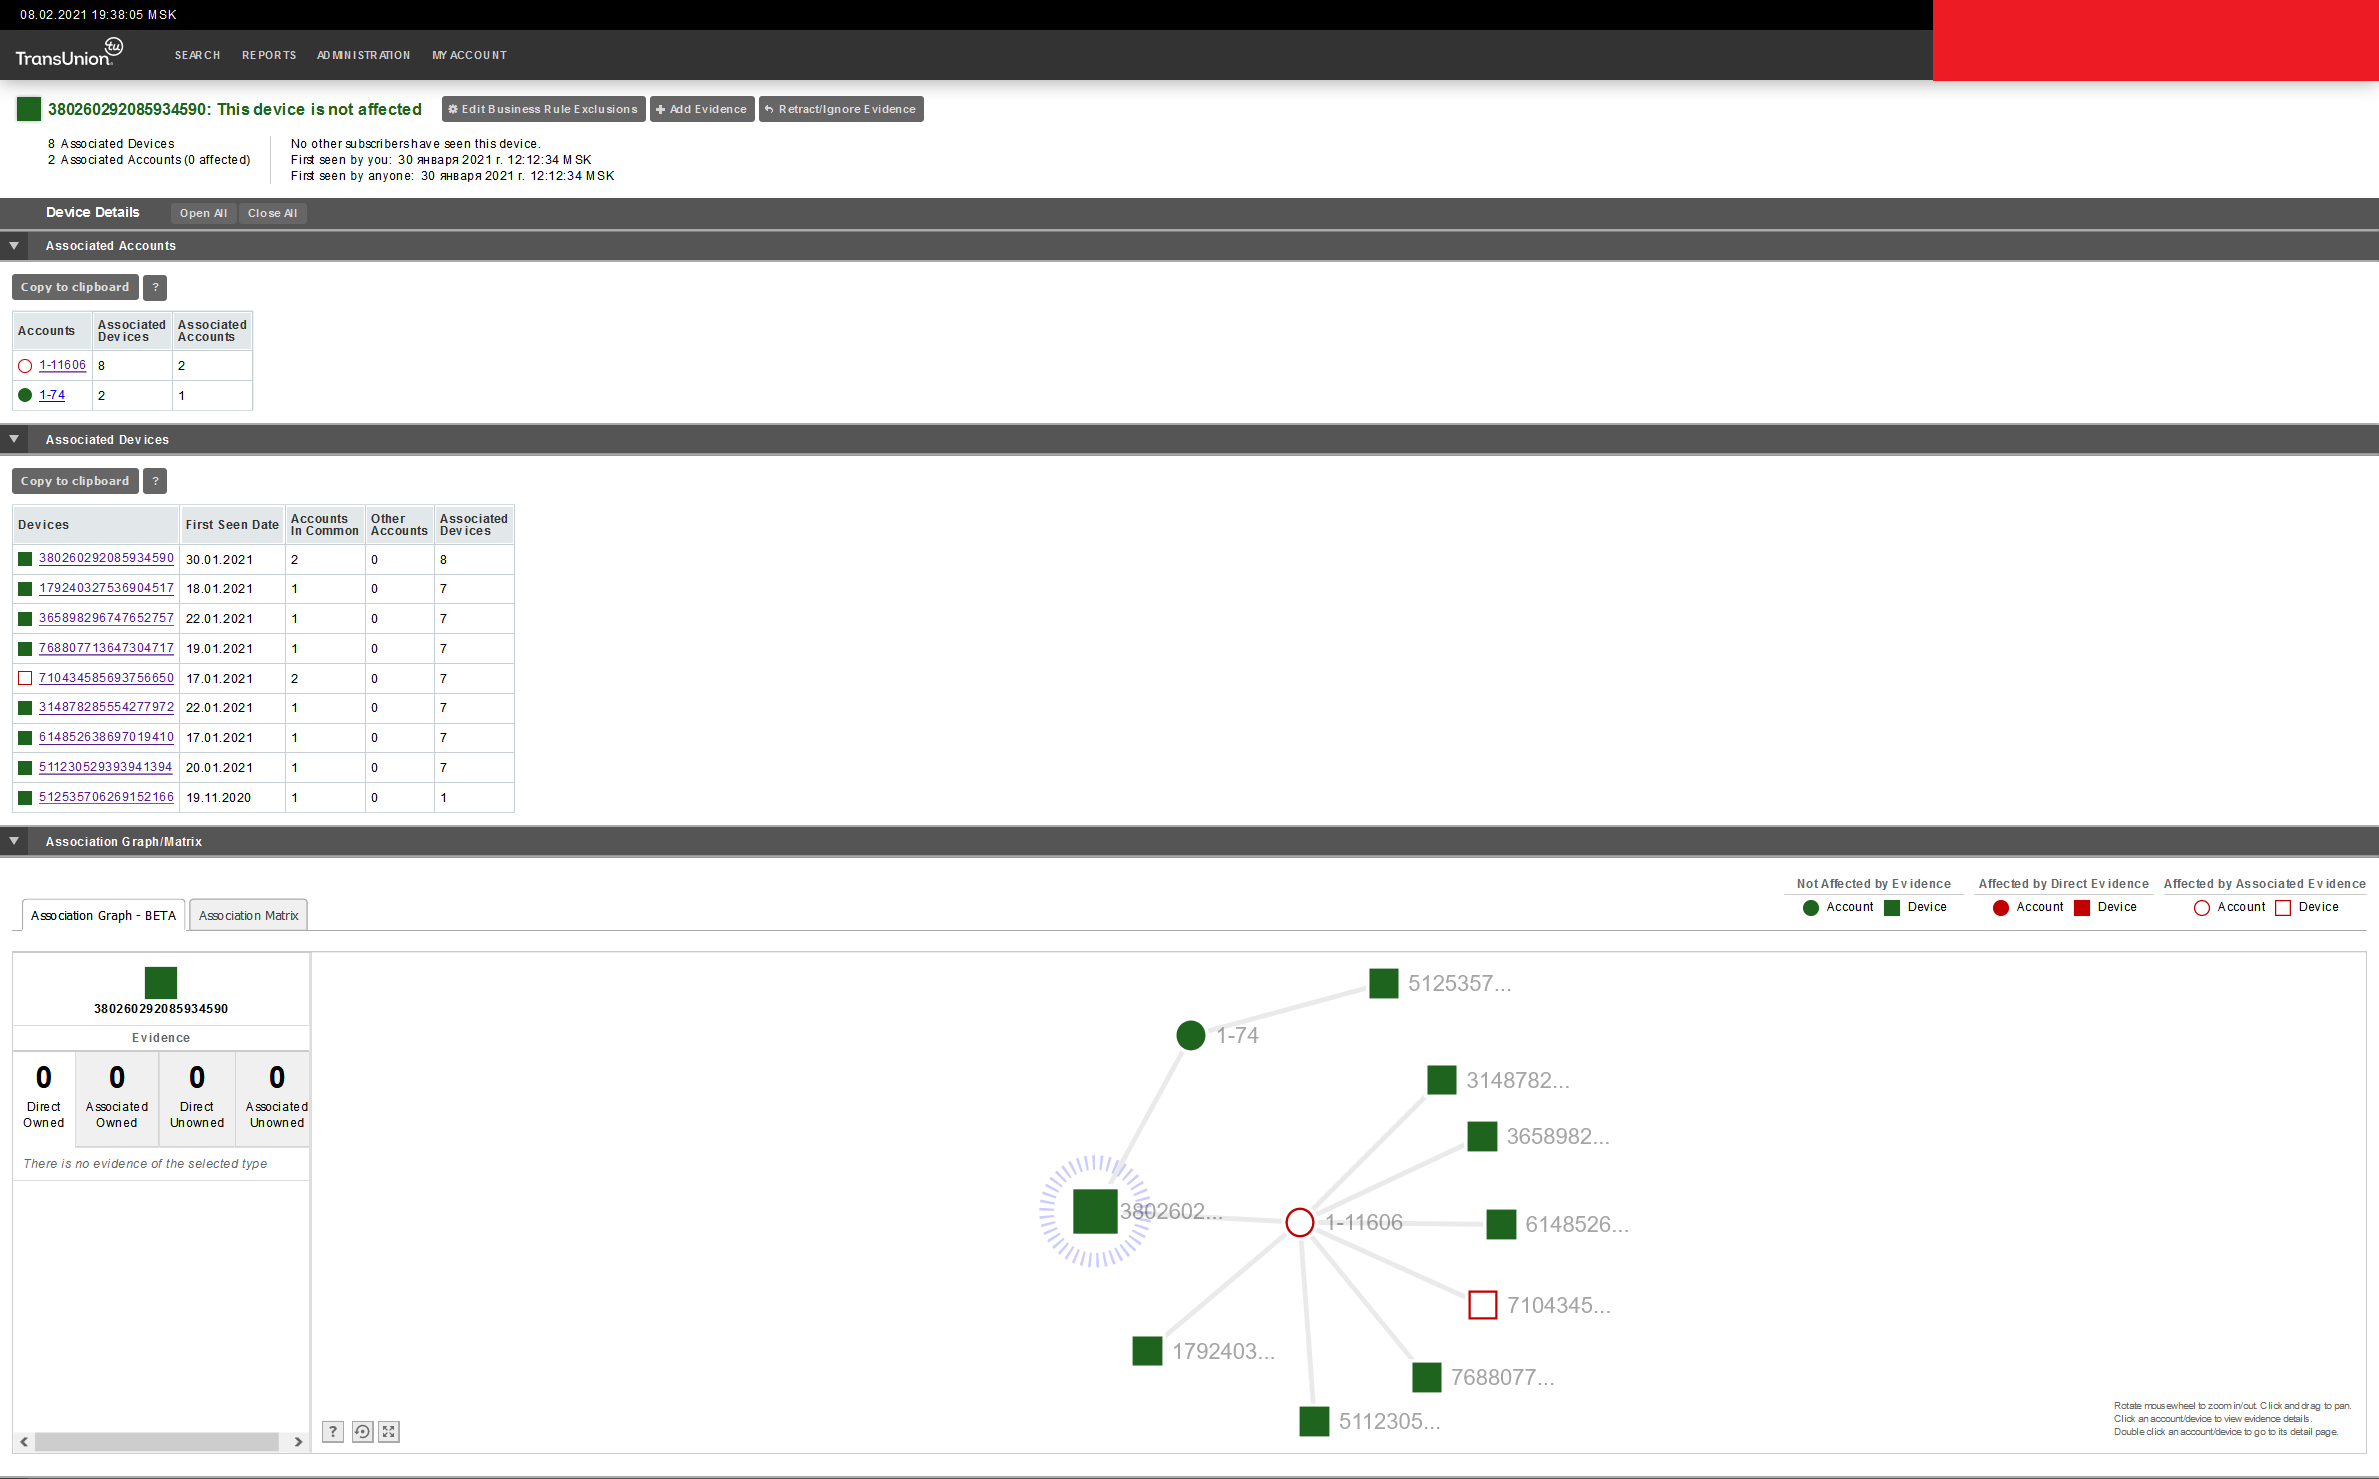Switch to the Association Matrix tab
This screenshot has width=2379, height=1479.
tap(248, 915)
